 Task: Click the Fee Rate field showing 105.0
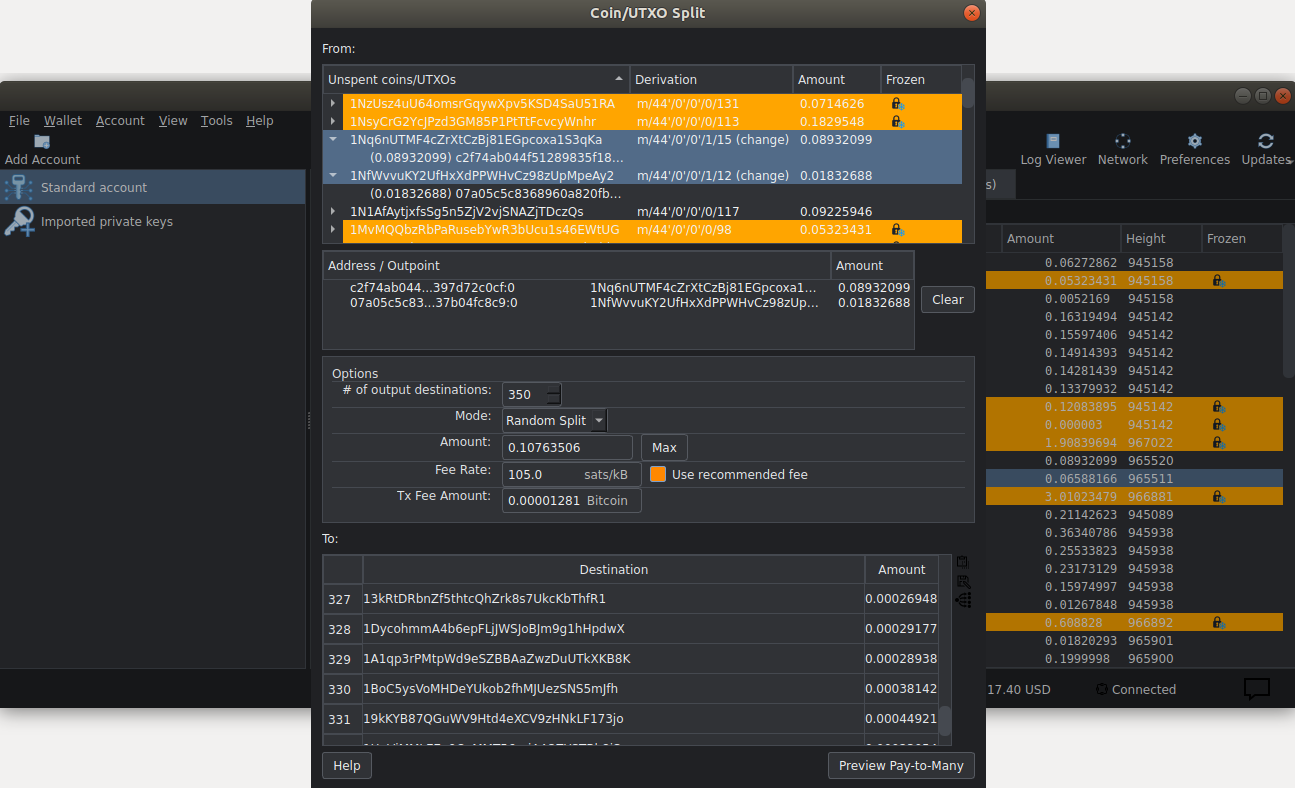point(572,474)
